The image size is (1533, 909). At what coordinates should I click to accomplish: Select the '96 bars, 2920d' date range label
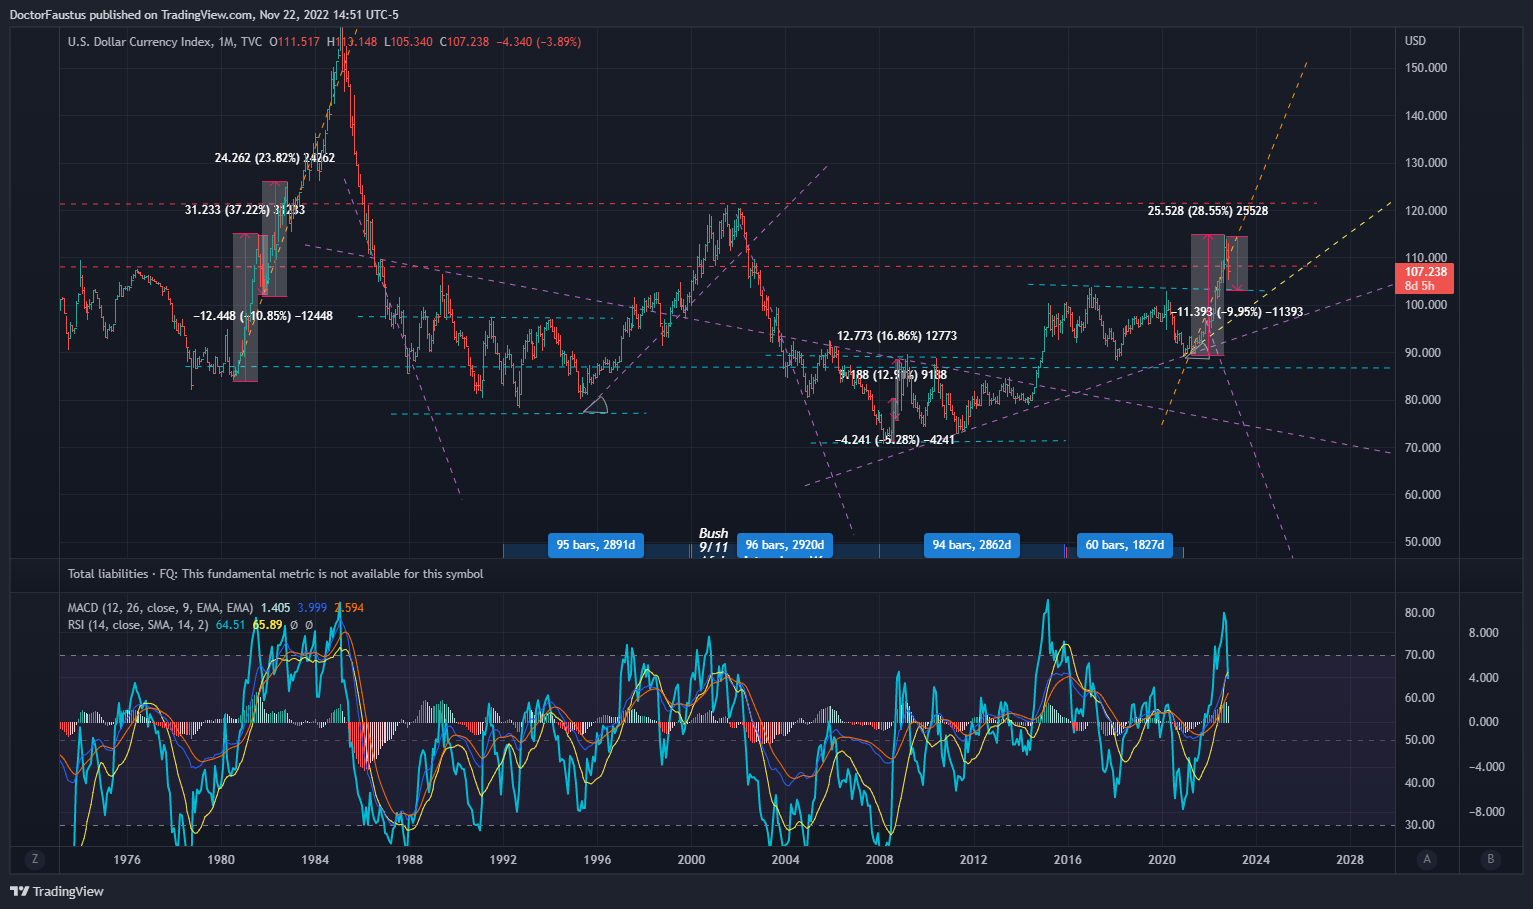pyautogui.click(x=785, y=545)
